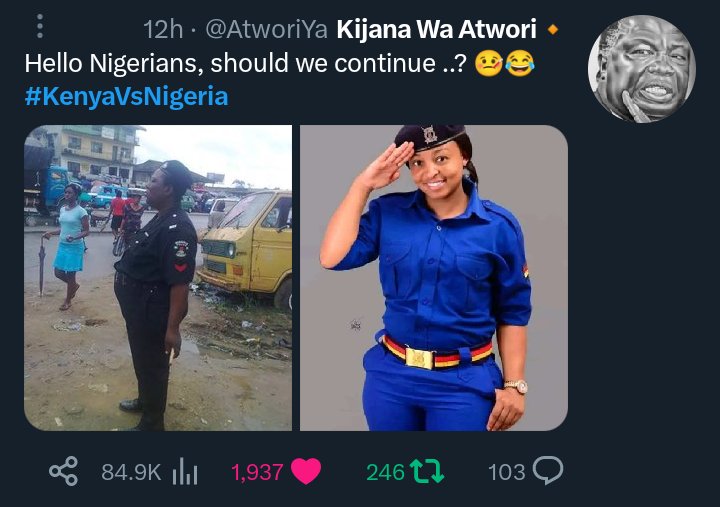Open the 103 replies count

click(x=506, y=472)
